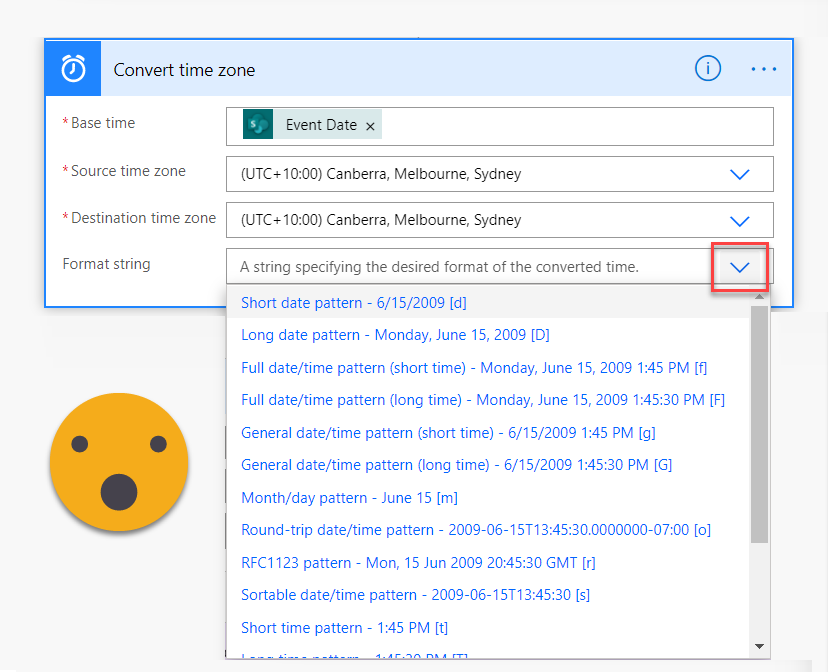Remove the Event Date token
The image size is (828, 672).
point(370,126)
